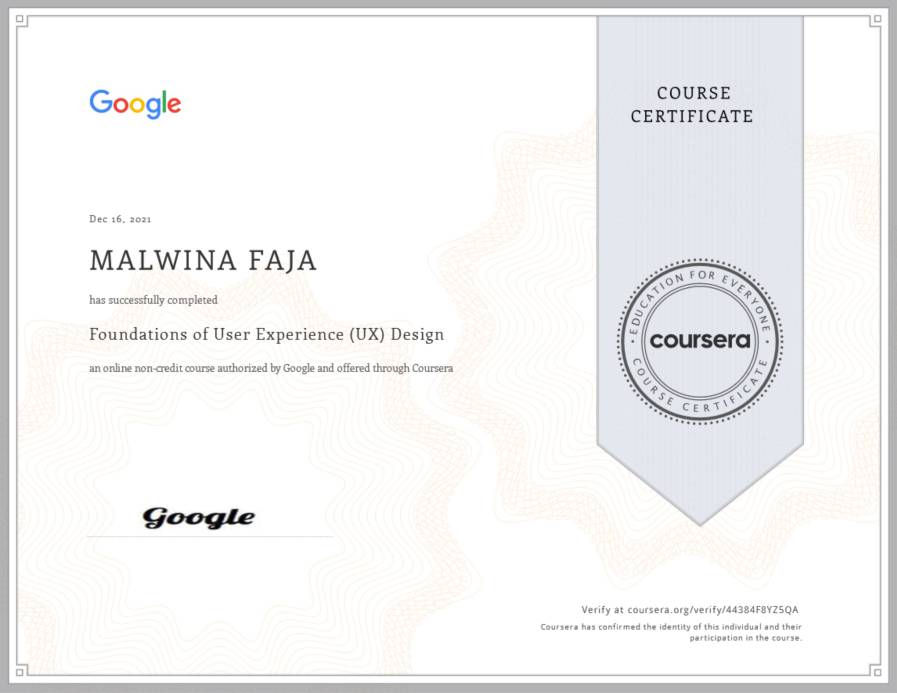
Task: Click the Coursera identity confirmation note
Action: tap(671, 632)
